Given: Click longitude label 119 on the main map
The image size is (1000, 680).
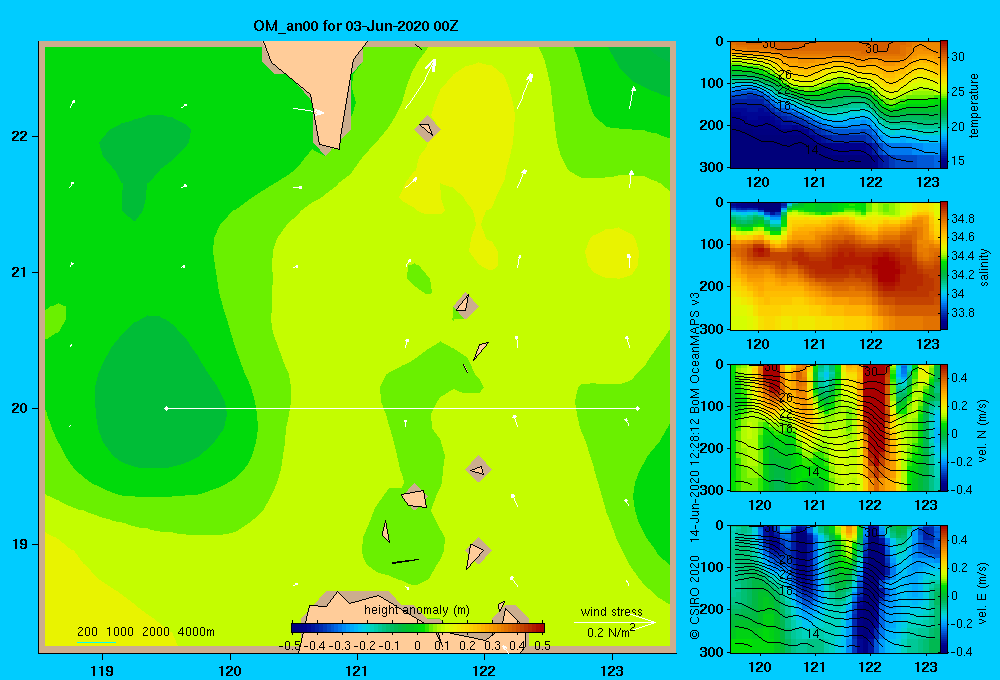Looking at the screenshot, I should click(102, 670).
